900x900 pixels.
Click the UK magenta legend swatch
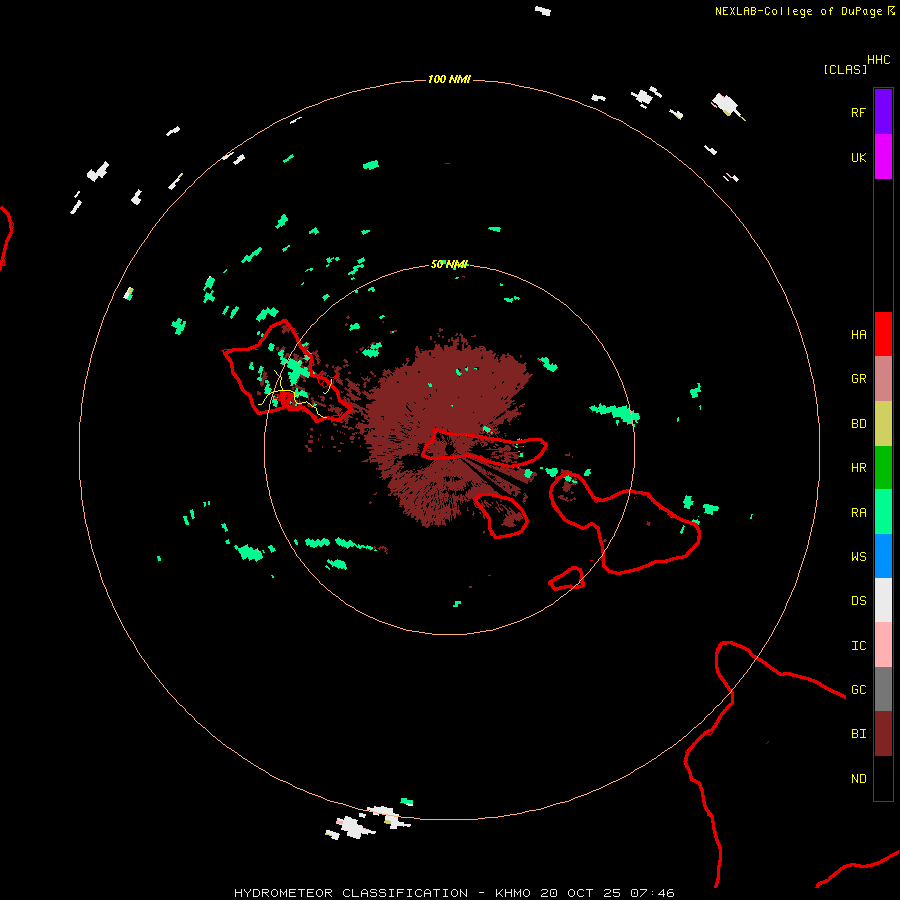[x=883, y=157]
